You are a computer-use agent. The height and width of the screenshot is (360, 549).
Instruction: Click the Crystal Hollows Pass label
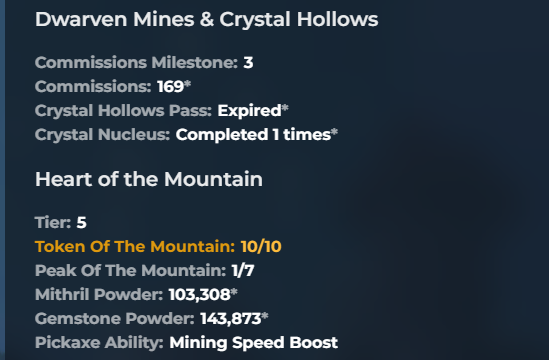point(123,111)
